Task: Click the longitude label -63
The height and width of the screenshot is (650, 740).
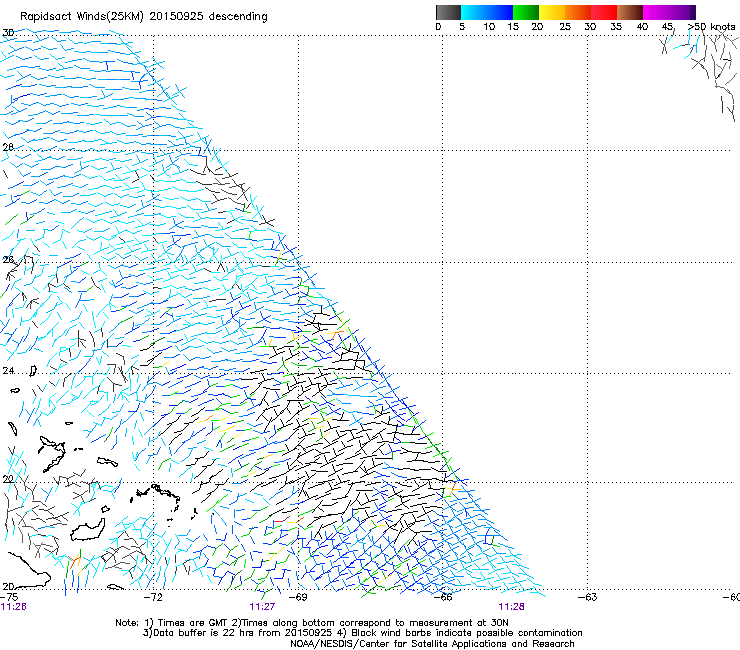Action: click(x=588, y=597)
